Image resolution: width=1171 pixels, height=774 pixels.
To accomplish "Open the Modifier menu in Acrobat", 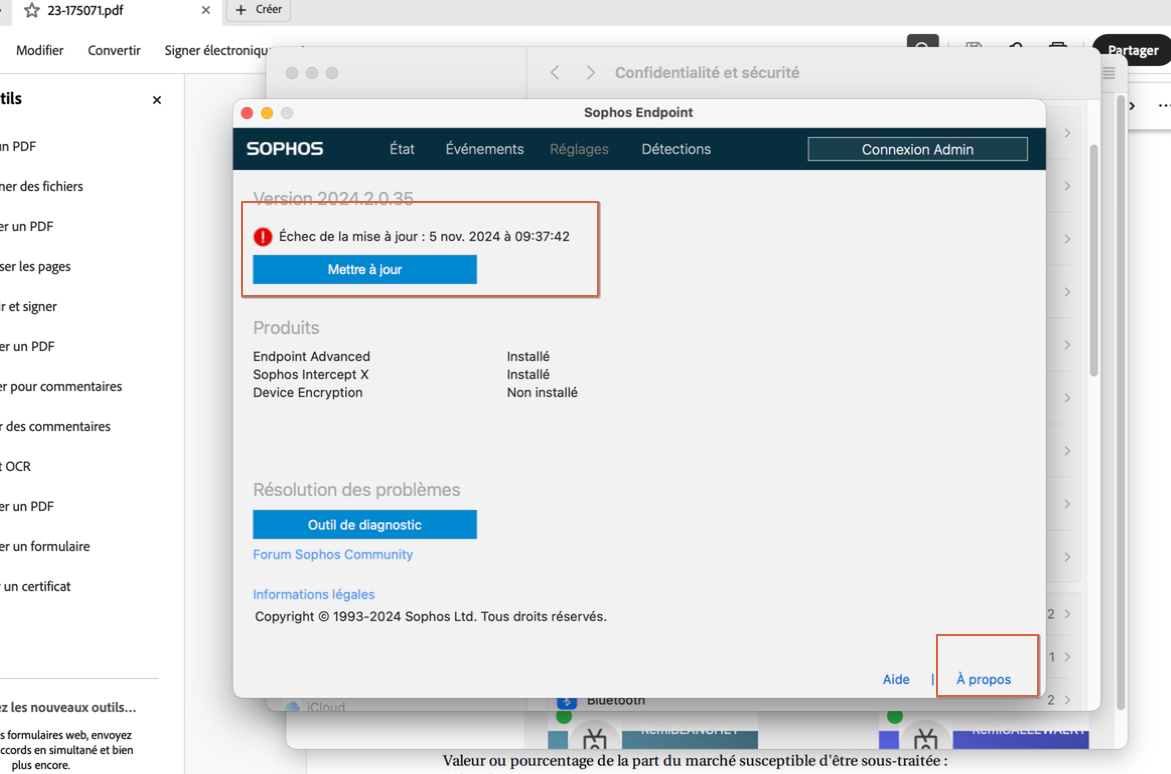I will (40, 50).
